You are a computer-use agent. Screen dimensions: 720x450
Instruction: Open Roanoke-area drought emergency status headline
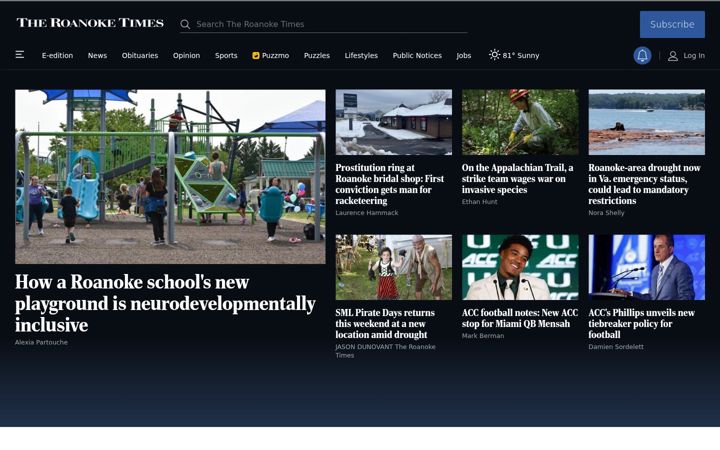tap(644, 184)
